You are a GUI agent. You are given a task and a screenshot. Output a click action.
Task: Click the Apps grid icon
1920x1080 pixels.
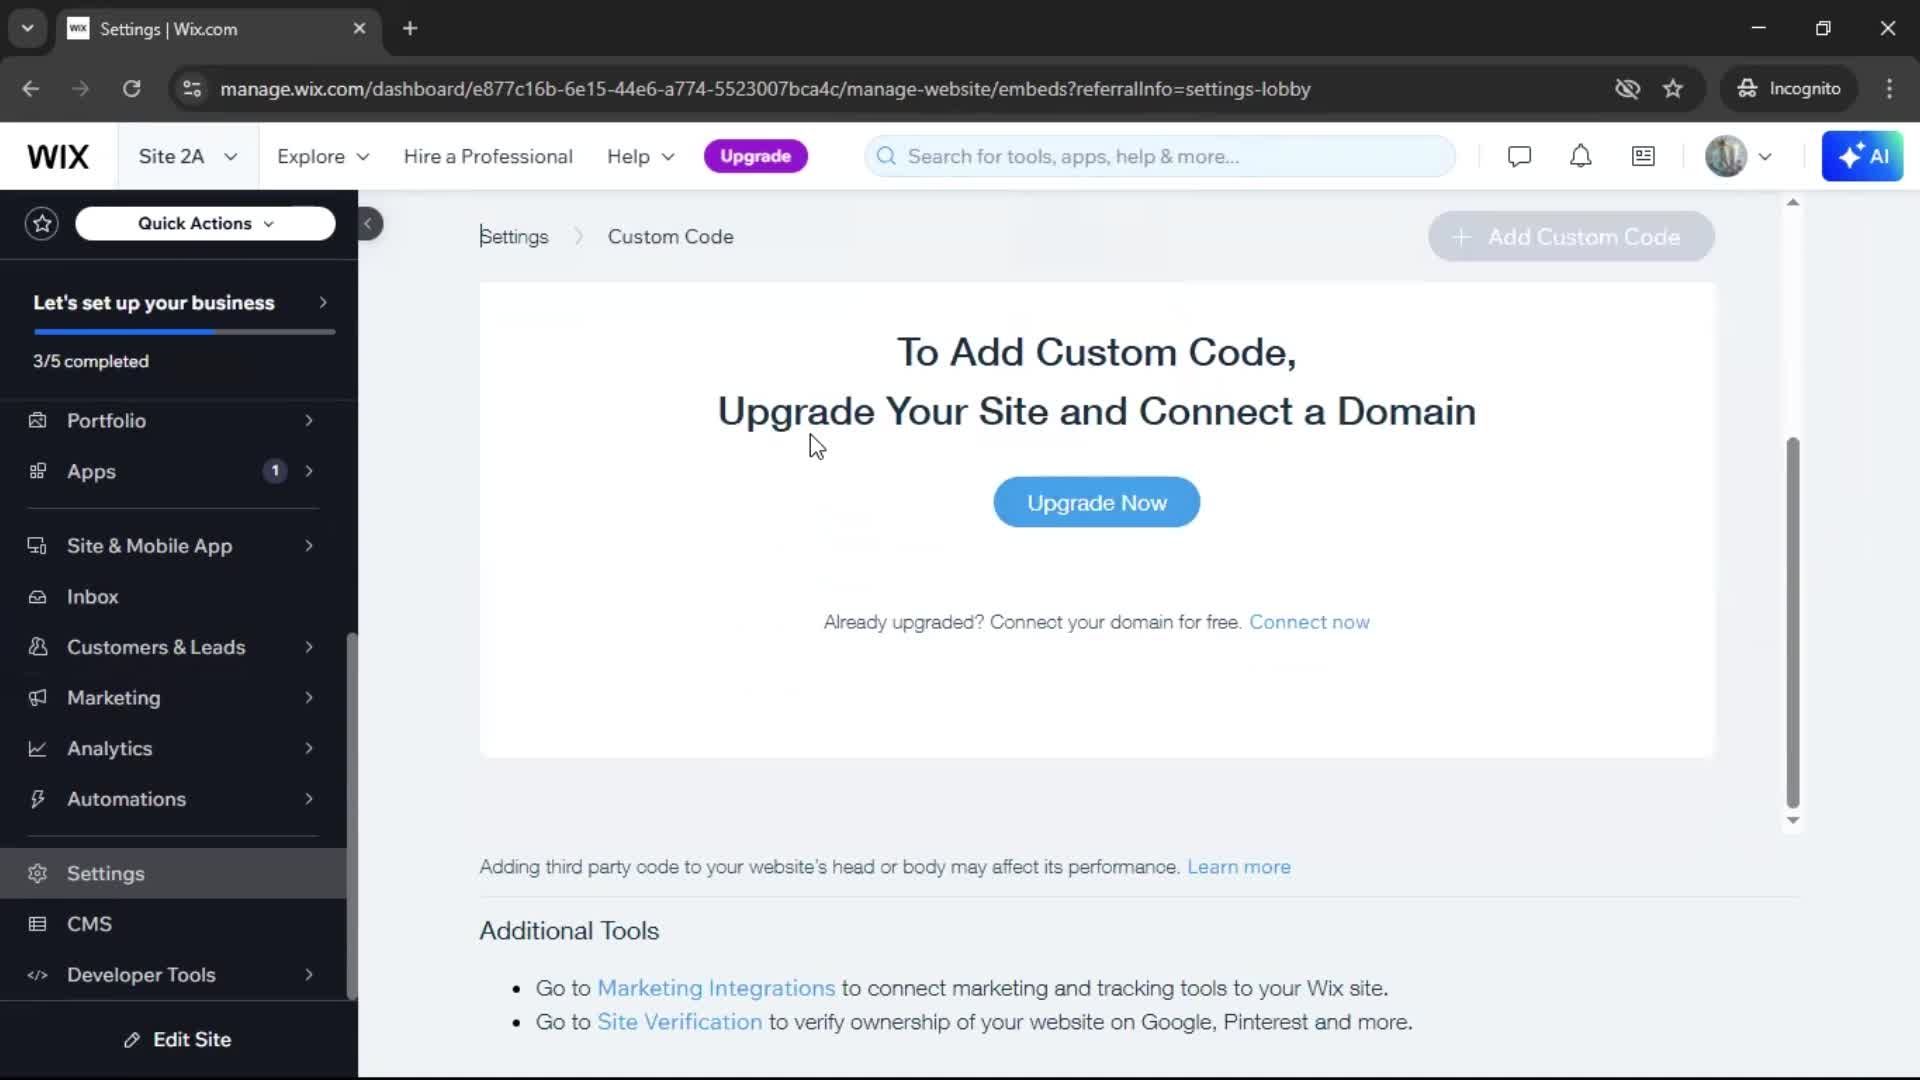point(38,472)
